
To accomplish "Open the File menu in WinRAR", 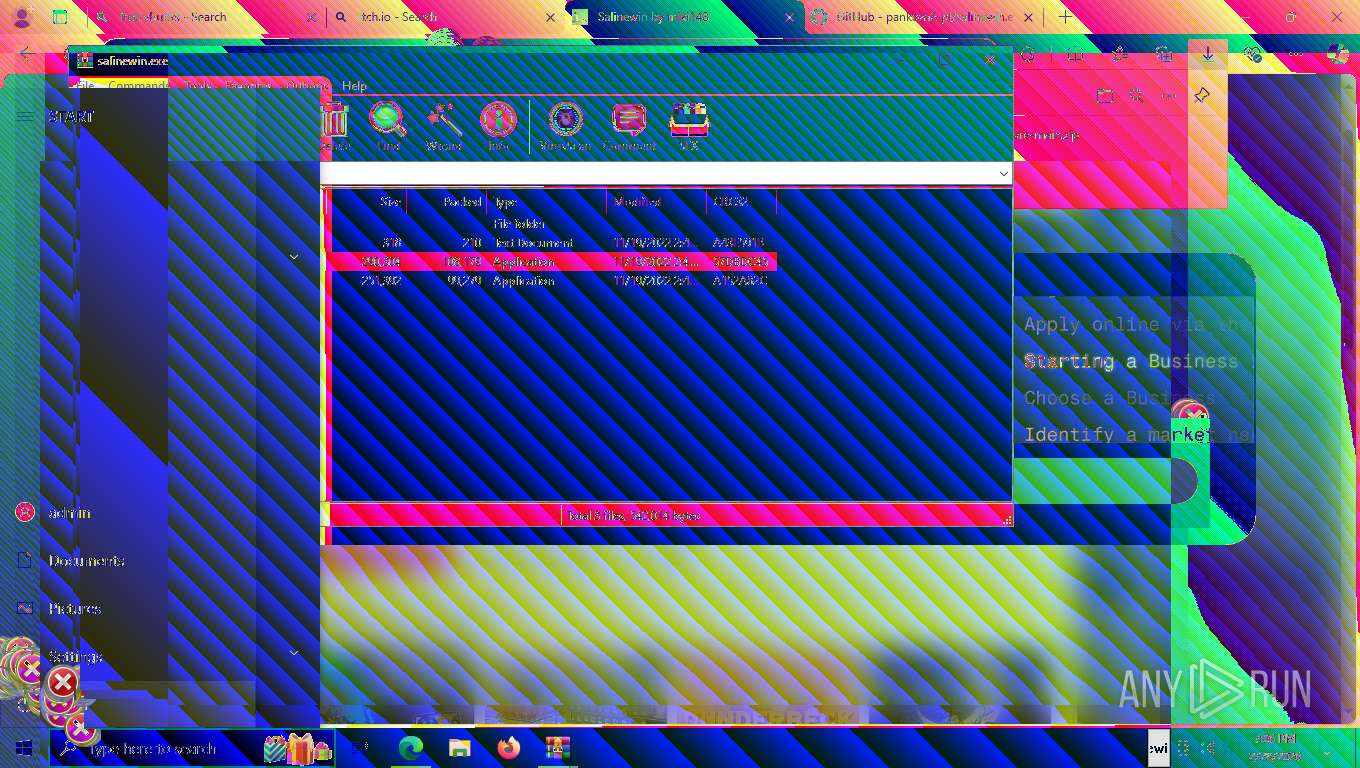I will pos(86,86).
